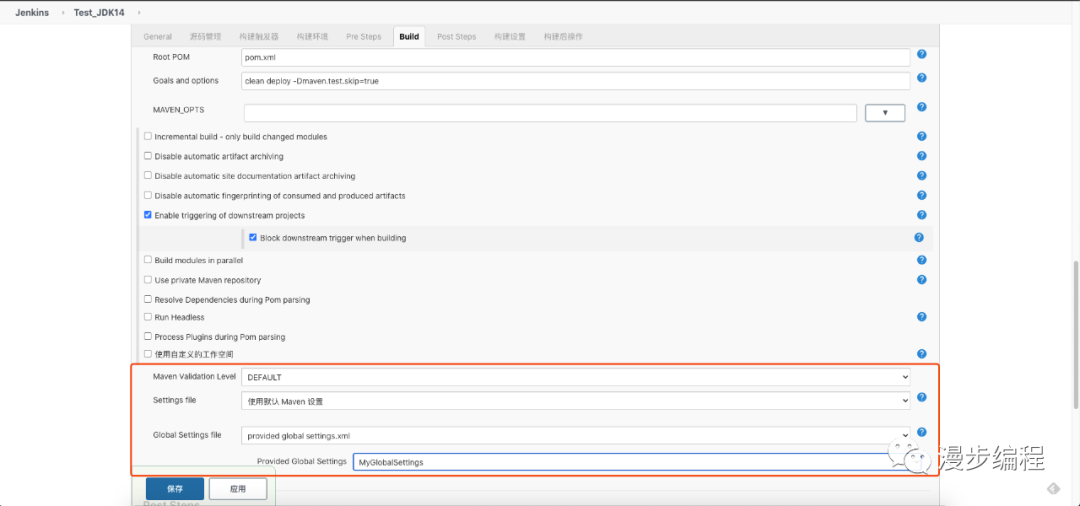Open Provided Global Settings dropdown
The height and width of the screenshot is (506, 1080).
632,462
